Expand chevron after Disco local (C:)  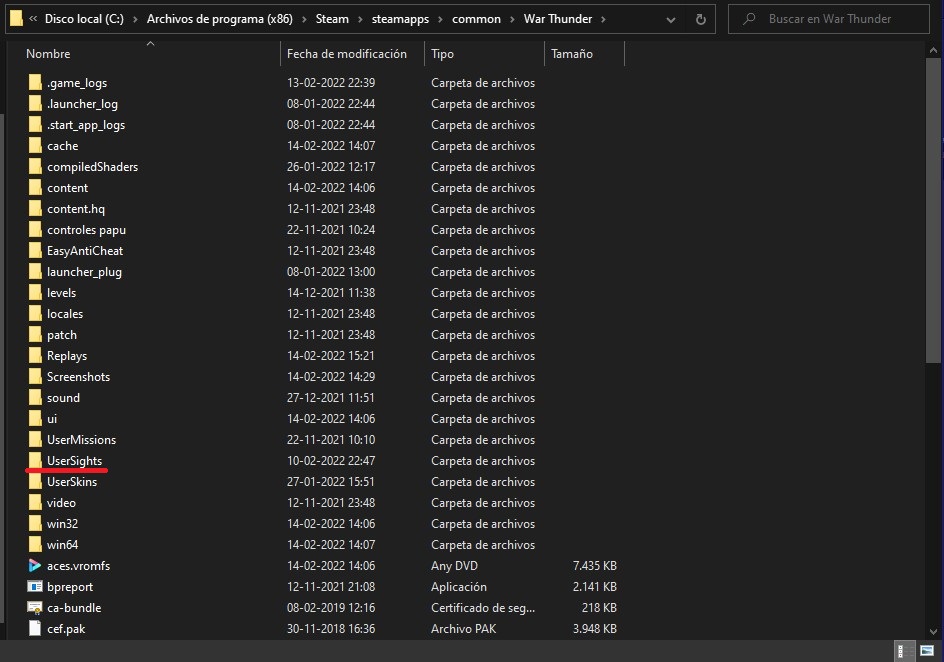(135, 19)
